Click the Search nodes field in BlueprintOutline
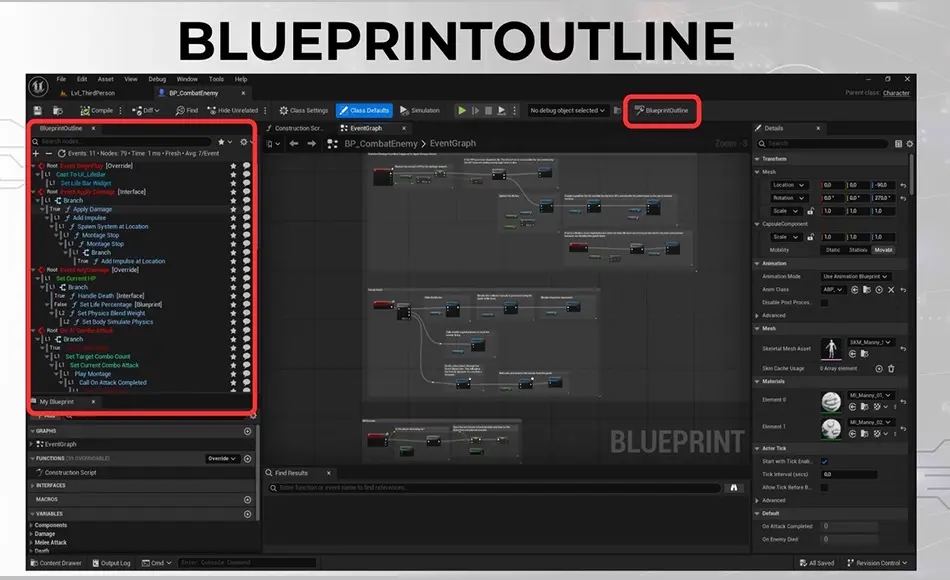This screenshot has width=950, height=580. tap(121, 142)
